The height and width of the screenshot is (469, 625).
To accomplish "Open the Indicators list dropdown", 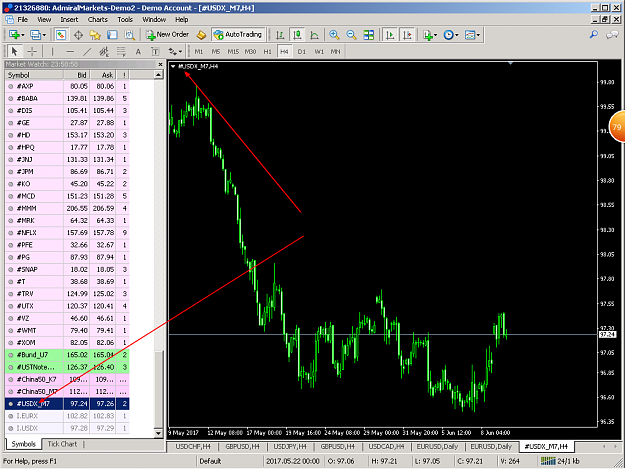I will point(430,35).
